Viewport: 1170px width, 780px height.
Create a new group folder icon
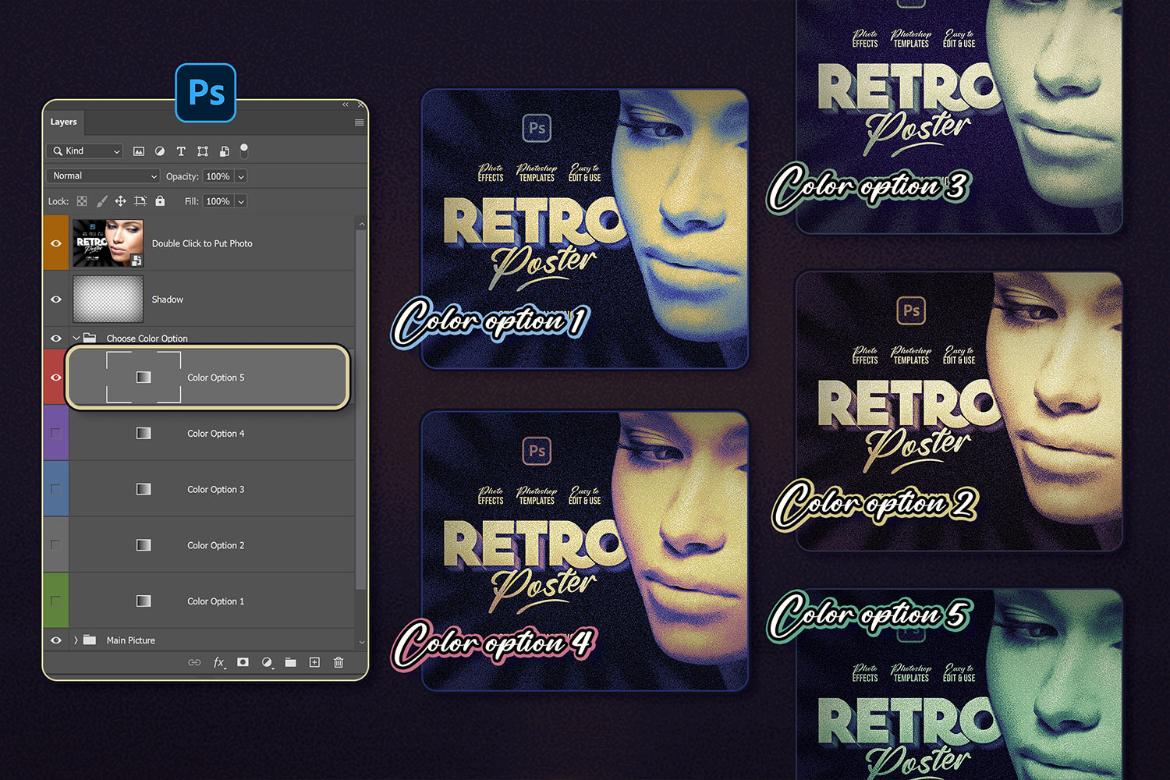click(290, 663)
